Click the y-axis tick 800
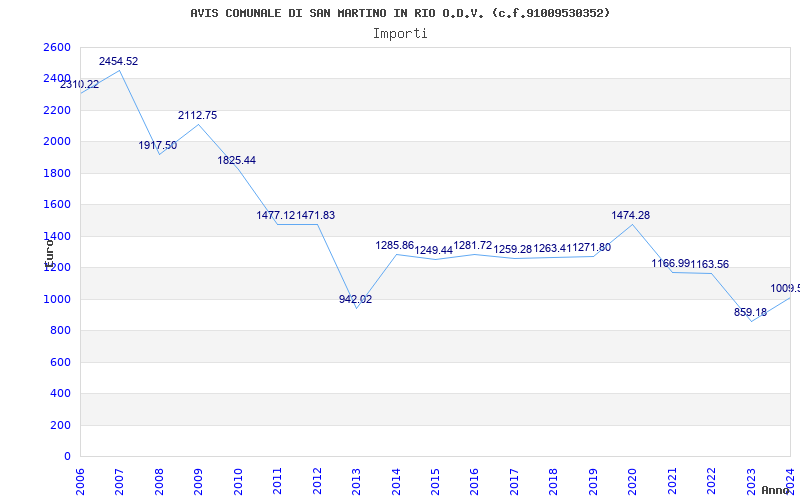 coord(61,331)
